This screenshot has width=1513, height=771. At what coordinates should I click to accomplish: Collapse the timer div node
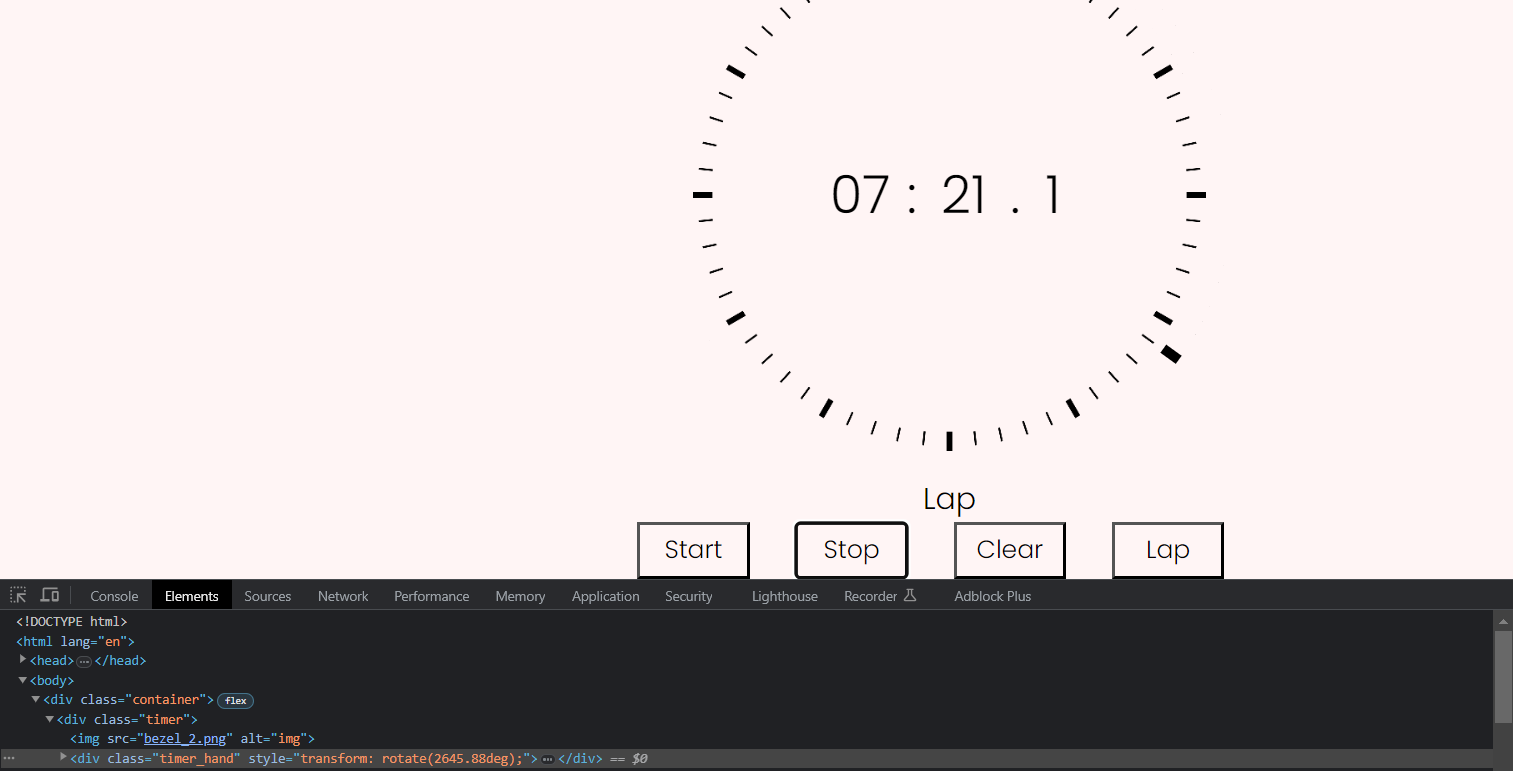point(50,719)
